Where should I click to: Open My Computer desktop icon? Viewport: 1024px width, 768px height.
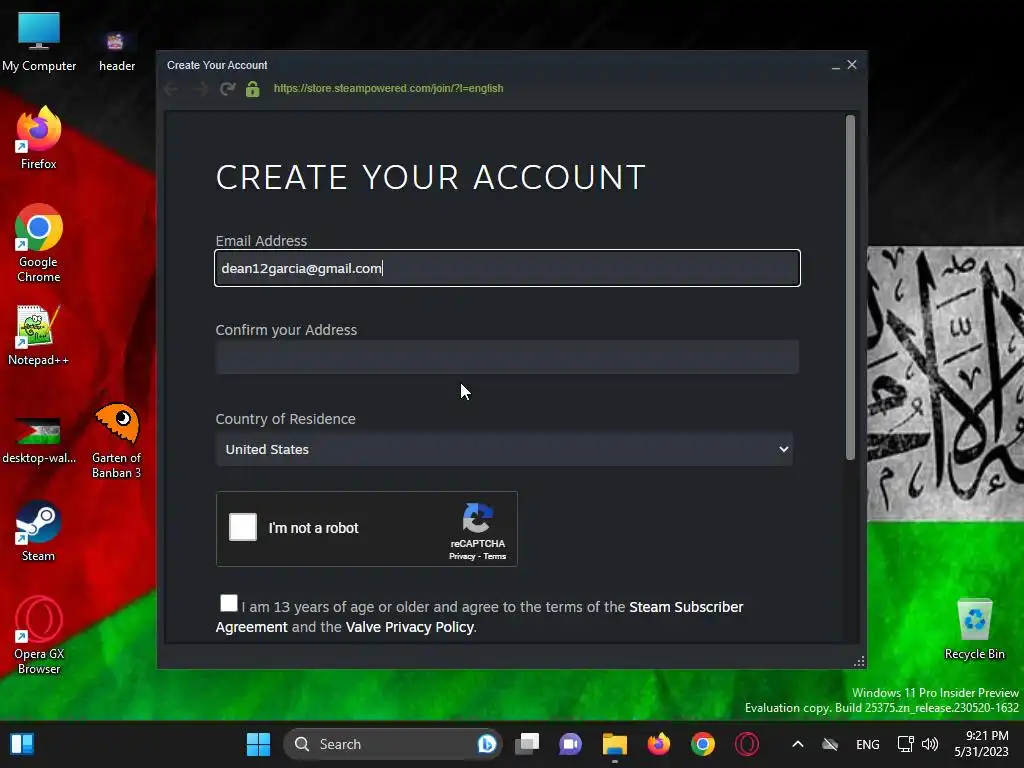39,41
